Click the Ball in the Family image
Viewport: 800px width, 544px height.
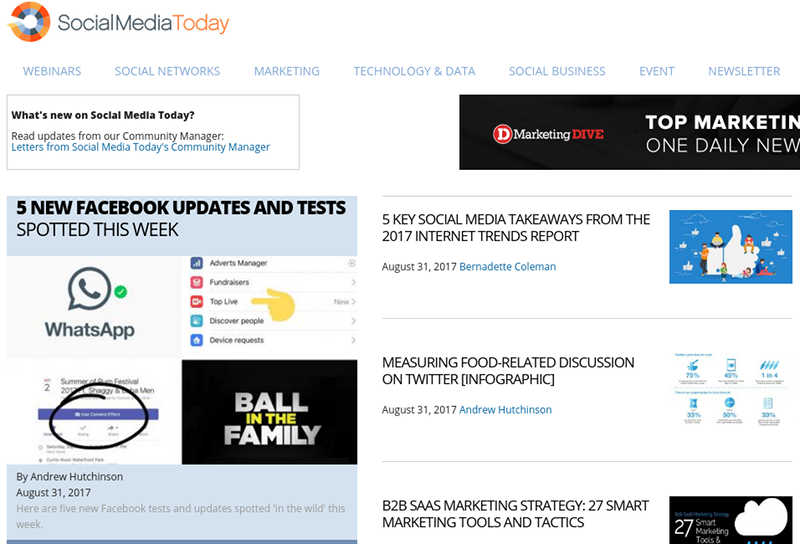[269, 412]
